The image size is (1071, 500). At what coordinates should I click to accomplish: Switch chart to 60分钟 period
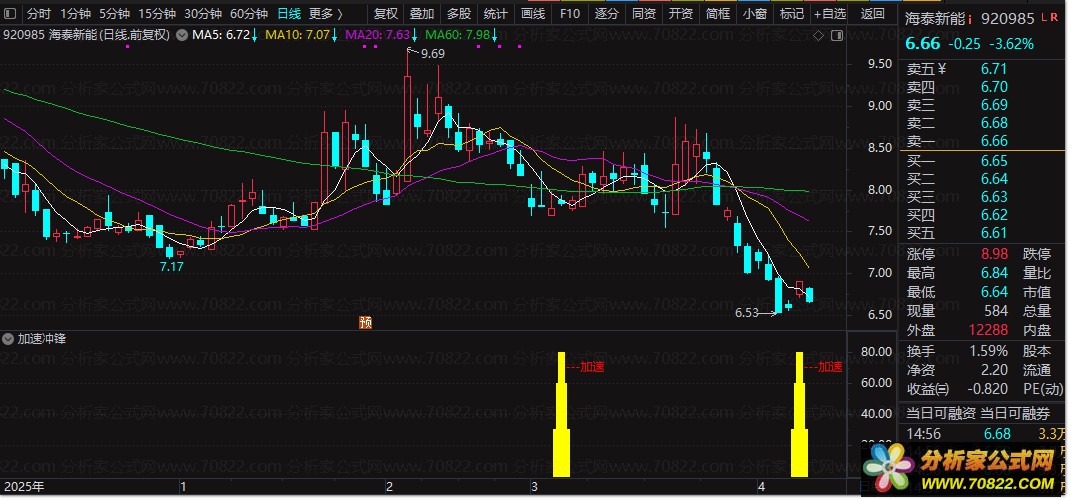point(249,14)
